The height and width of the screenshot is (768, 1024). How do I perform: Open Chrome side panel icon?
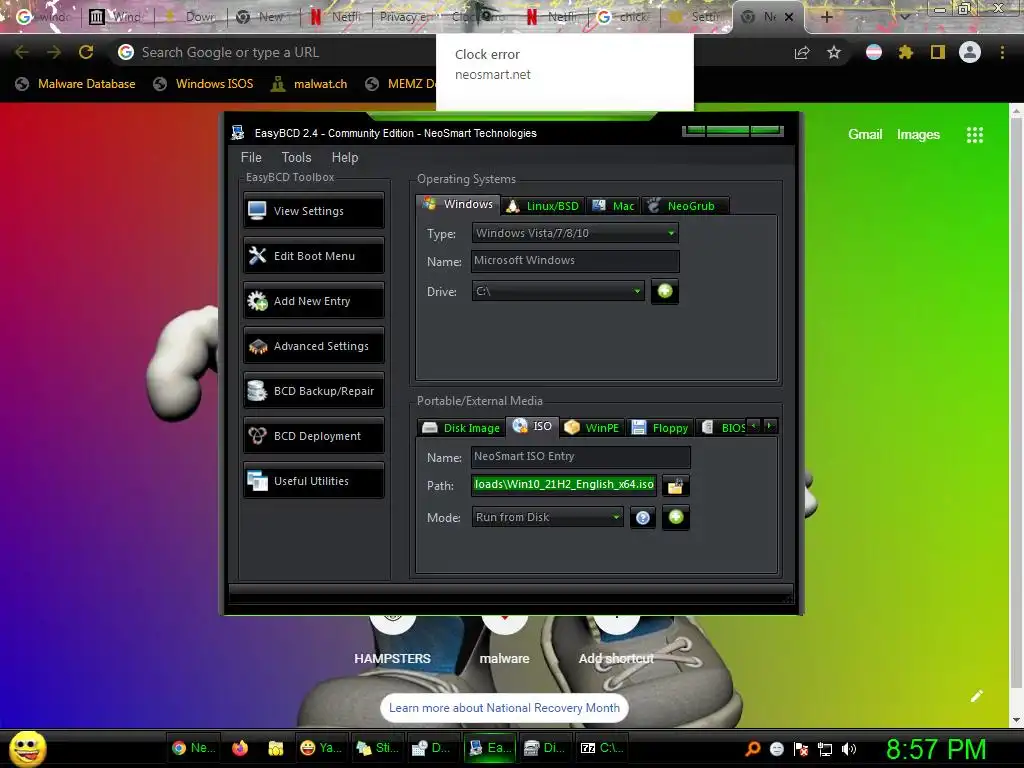pyautogui.click(x=938, y=53)
